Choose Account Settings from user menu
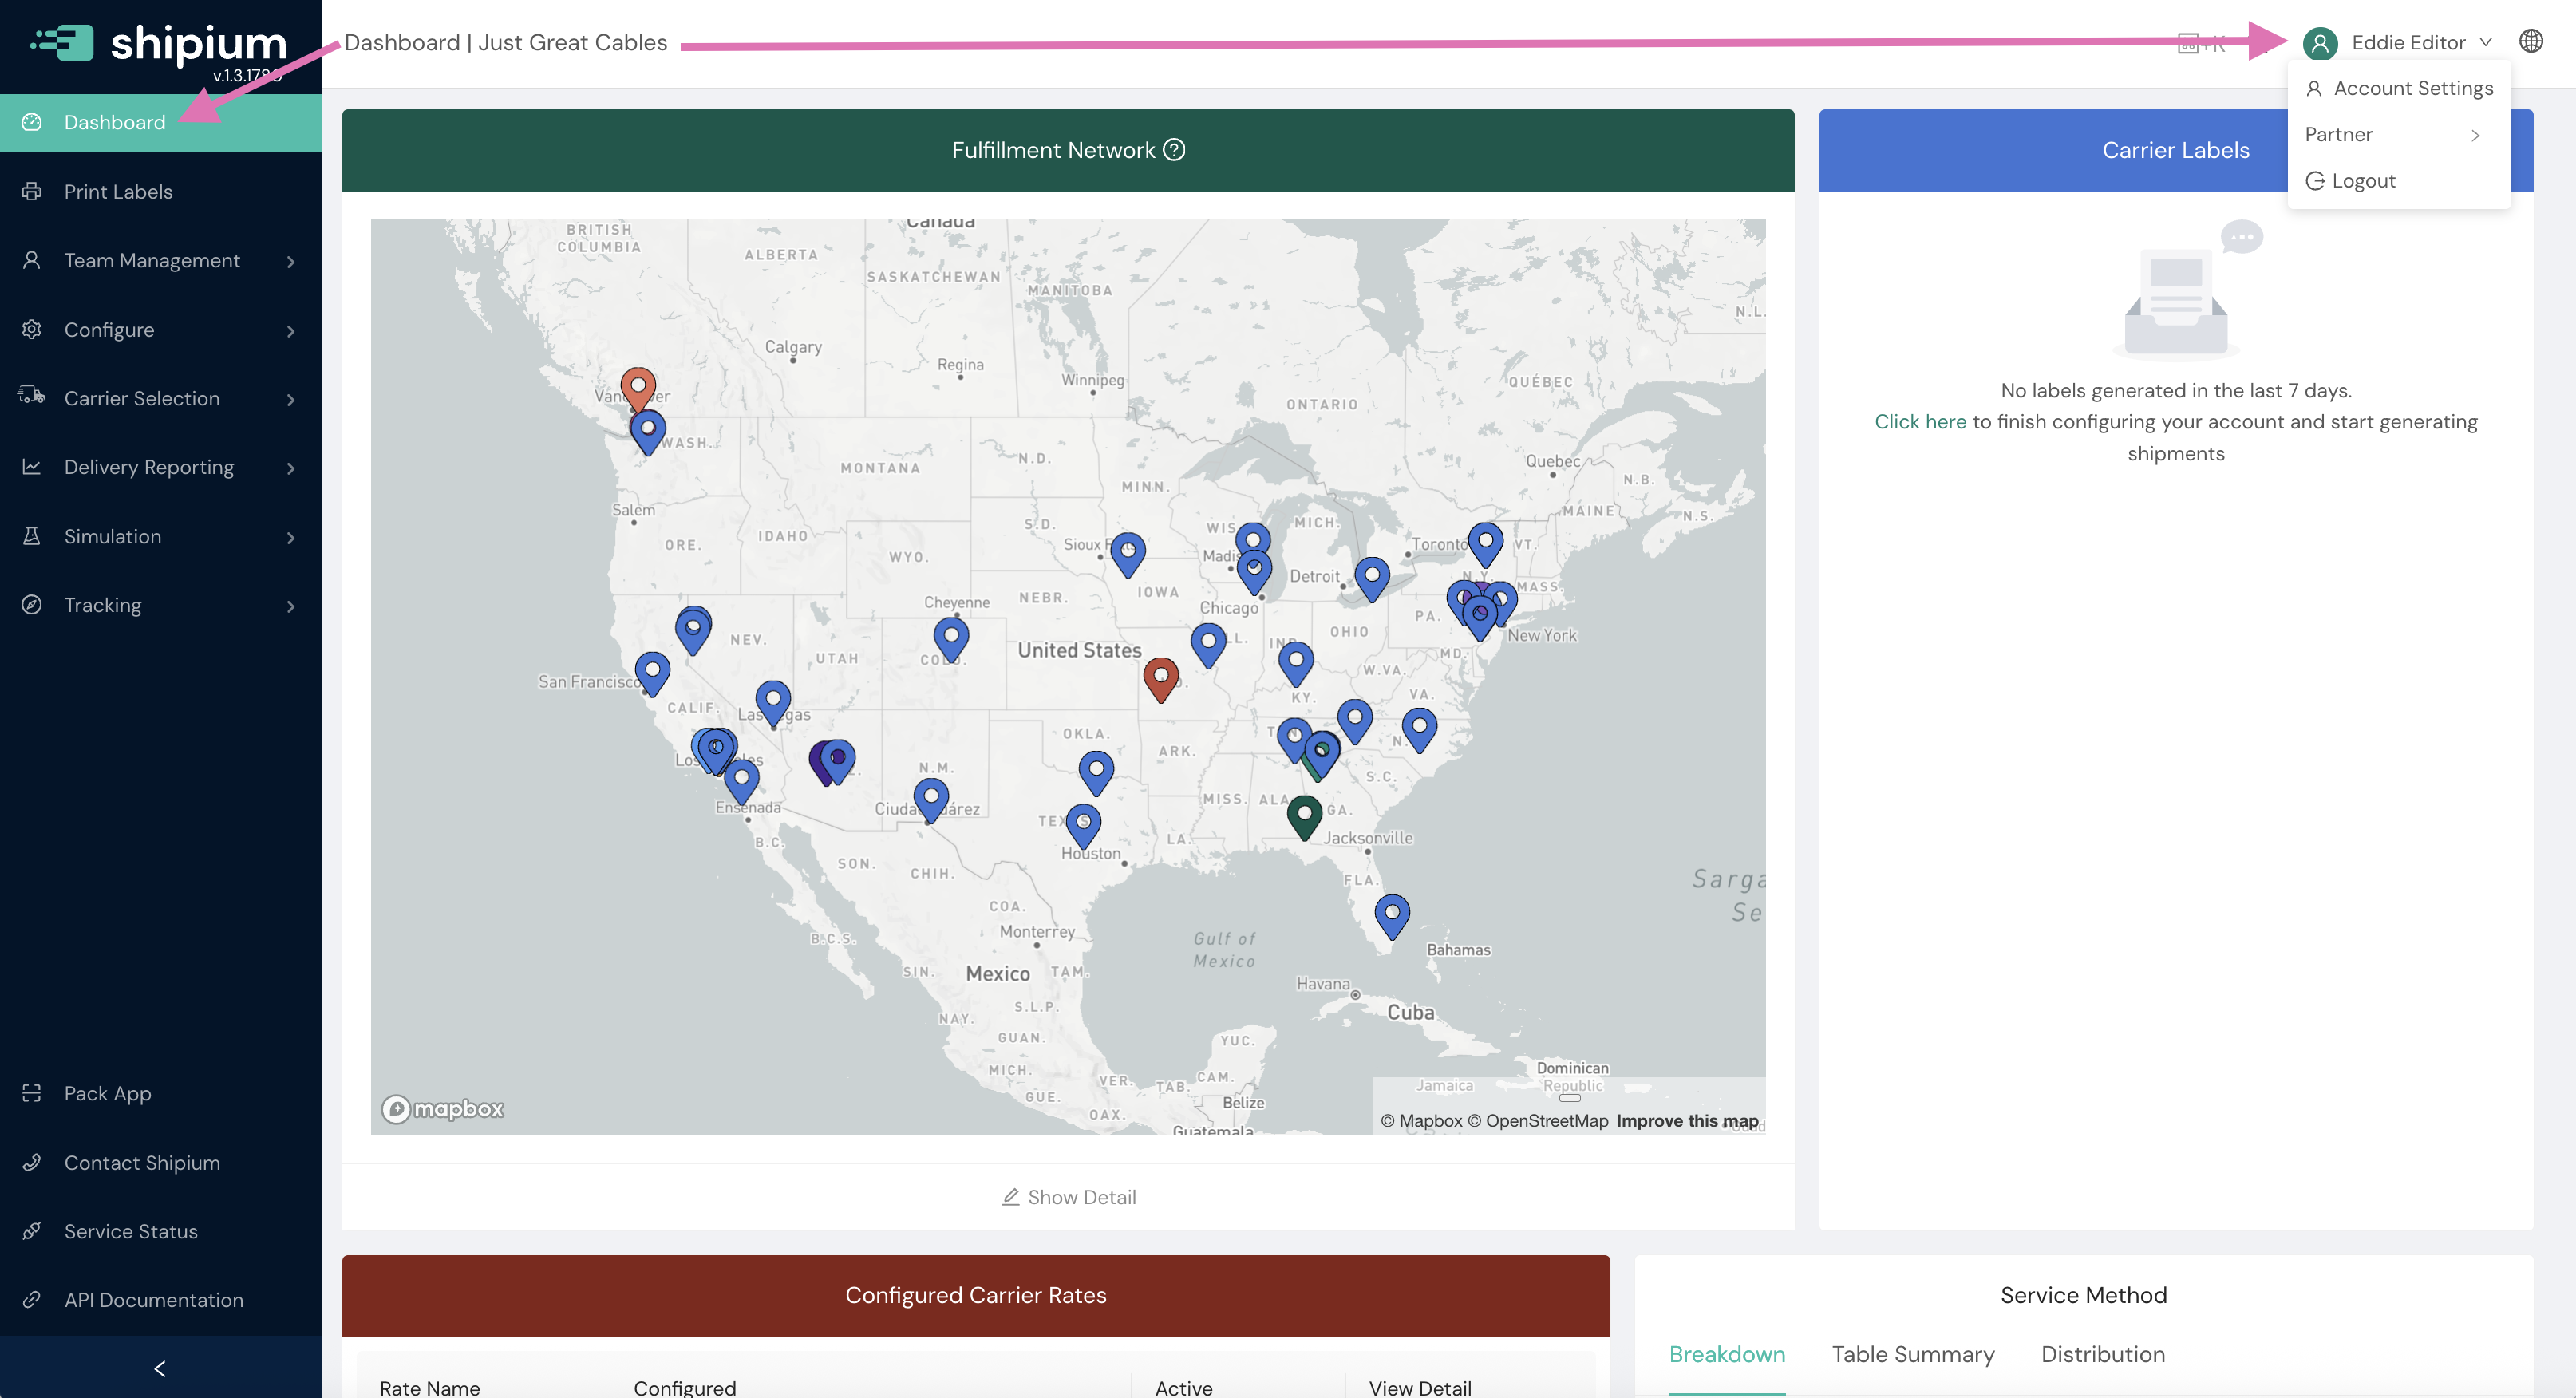This screenshot has height=1398, width=2576. pyautogui.click(x=2412, y=88)
